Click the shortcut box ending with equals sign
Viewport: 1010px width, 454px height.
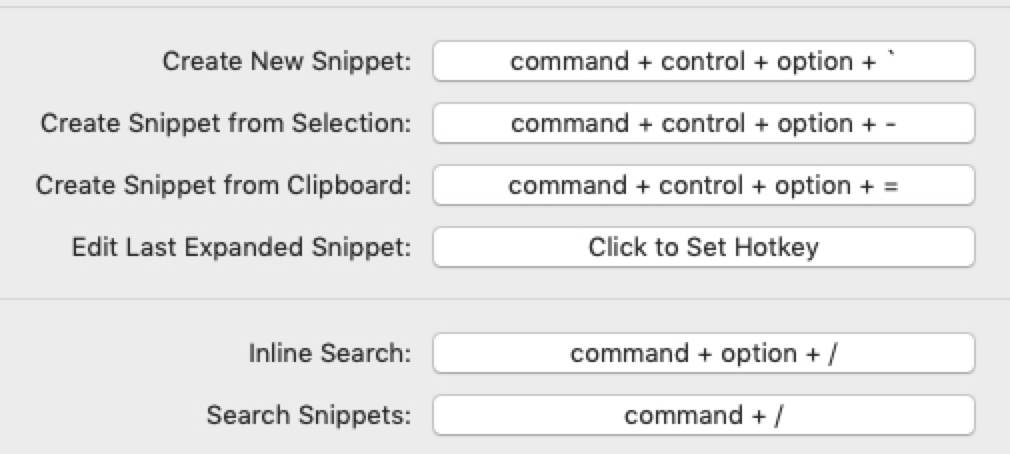[x=703, y=185]
